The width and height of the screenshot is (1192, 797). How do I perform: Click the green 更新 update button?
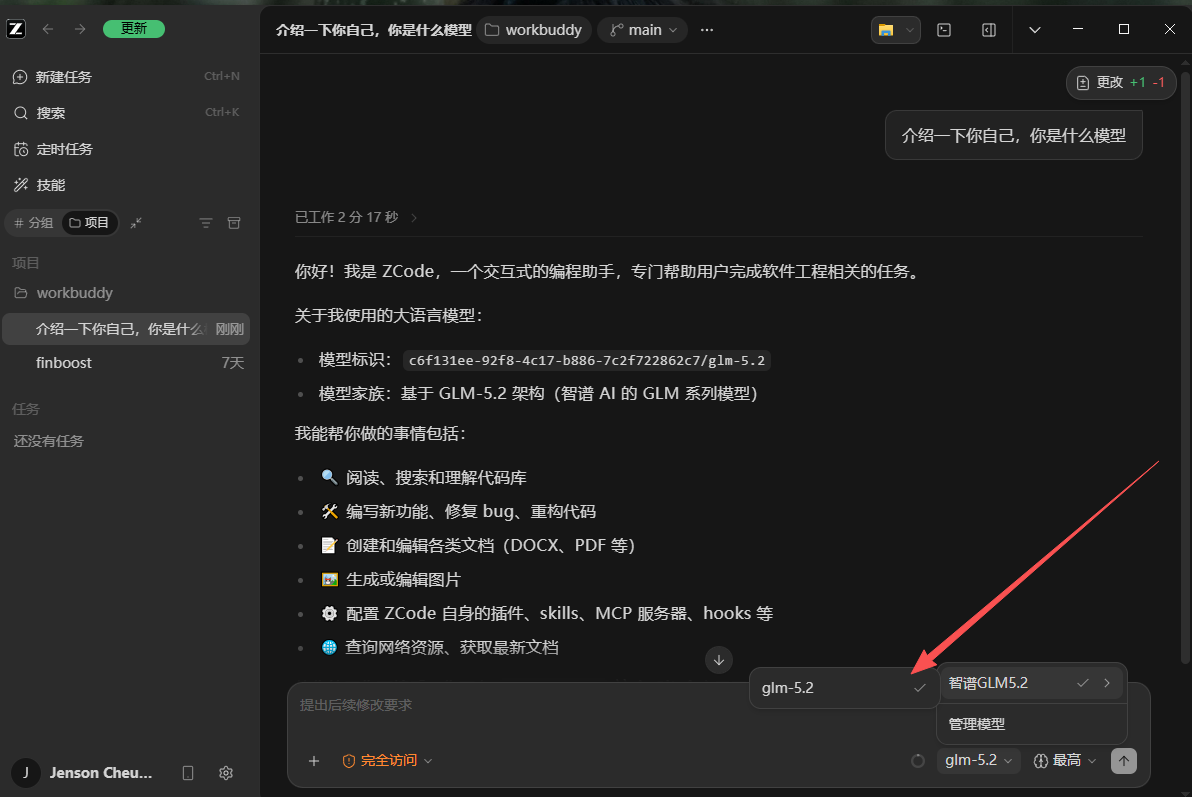click(x=134, y=29)
